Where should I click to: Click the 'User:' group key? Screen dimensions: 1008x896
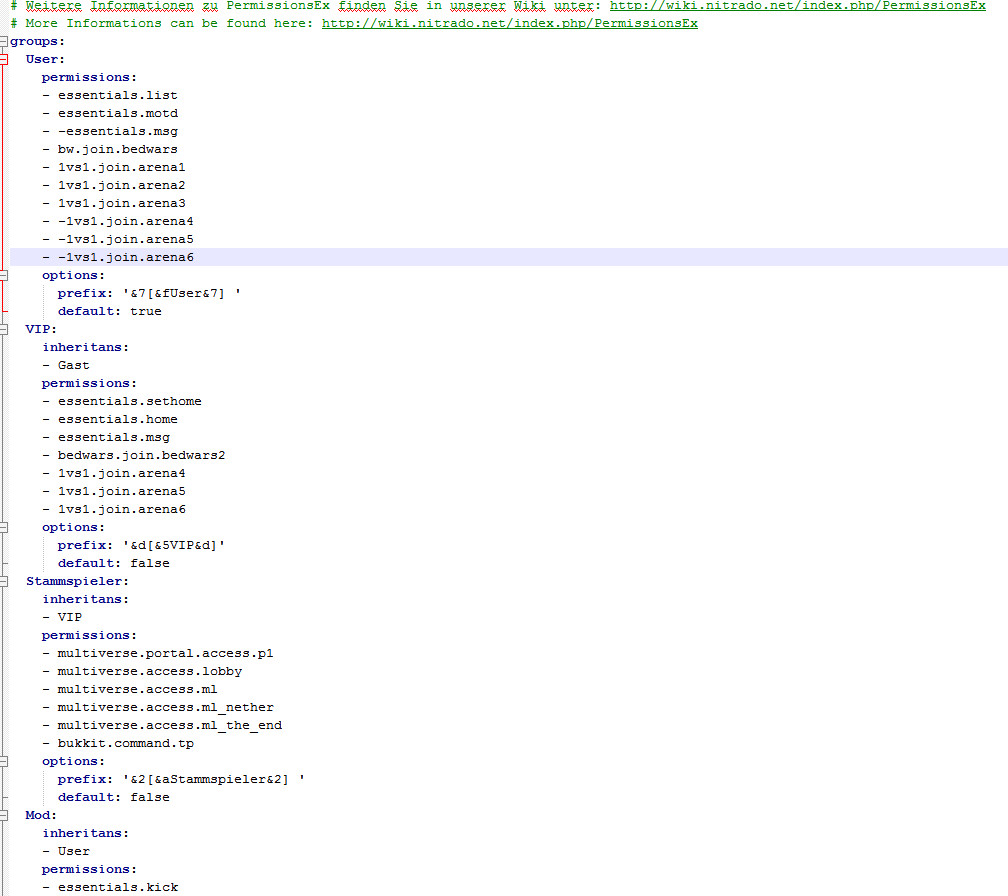pos(45,59)
